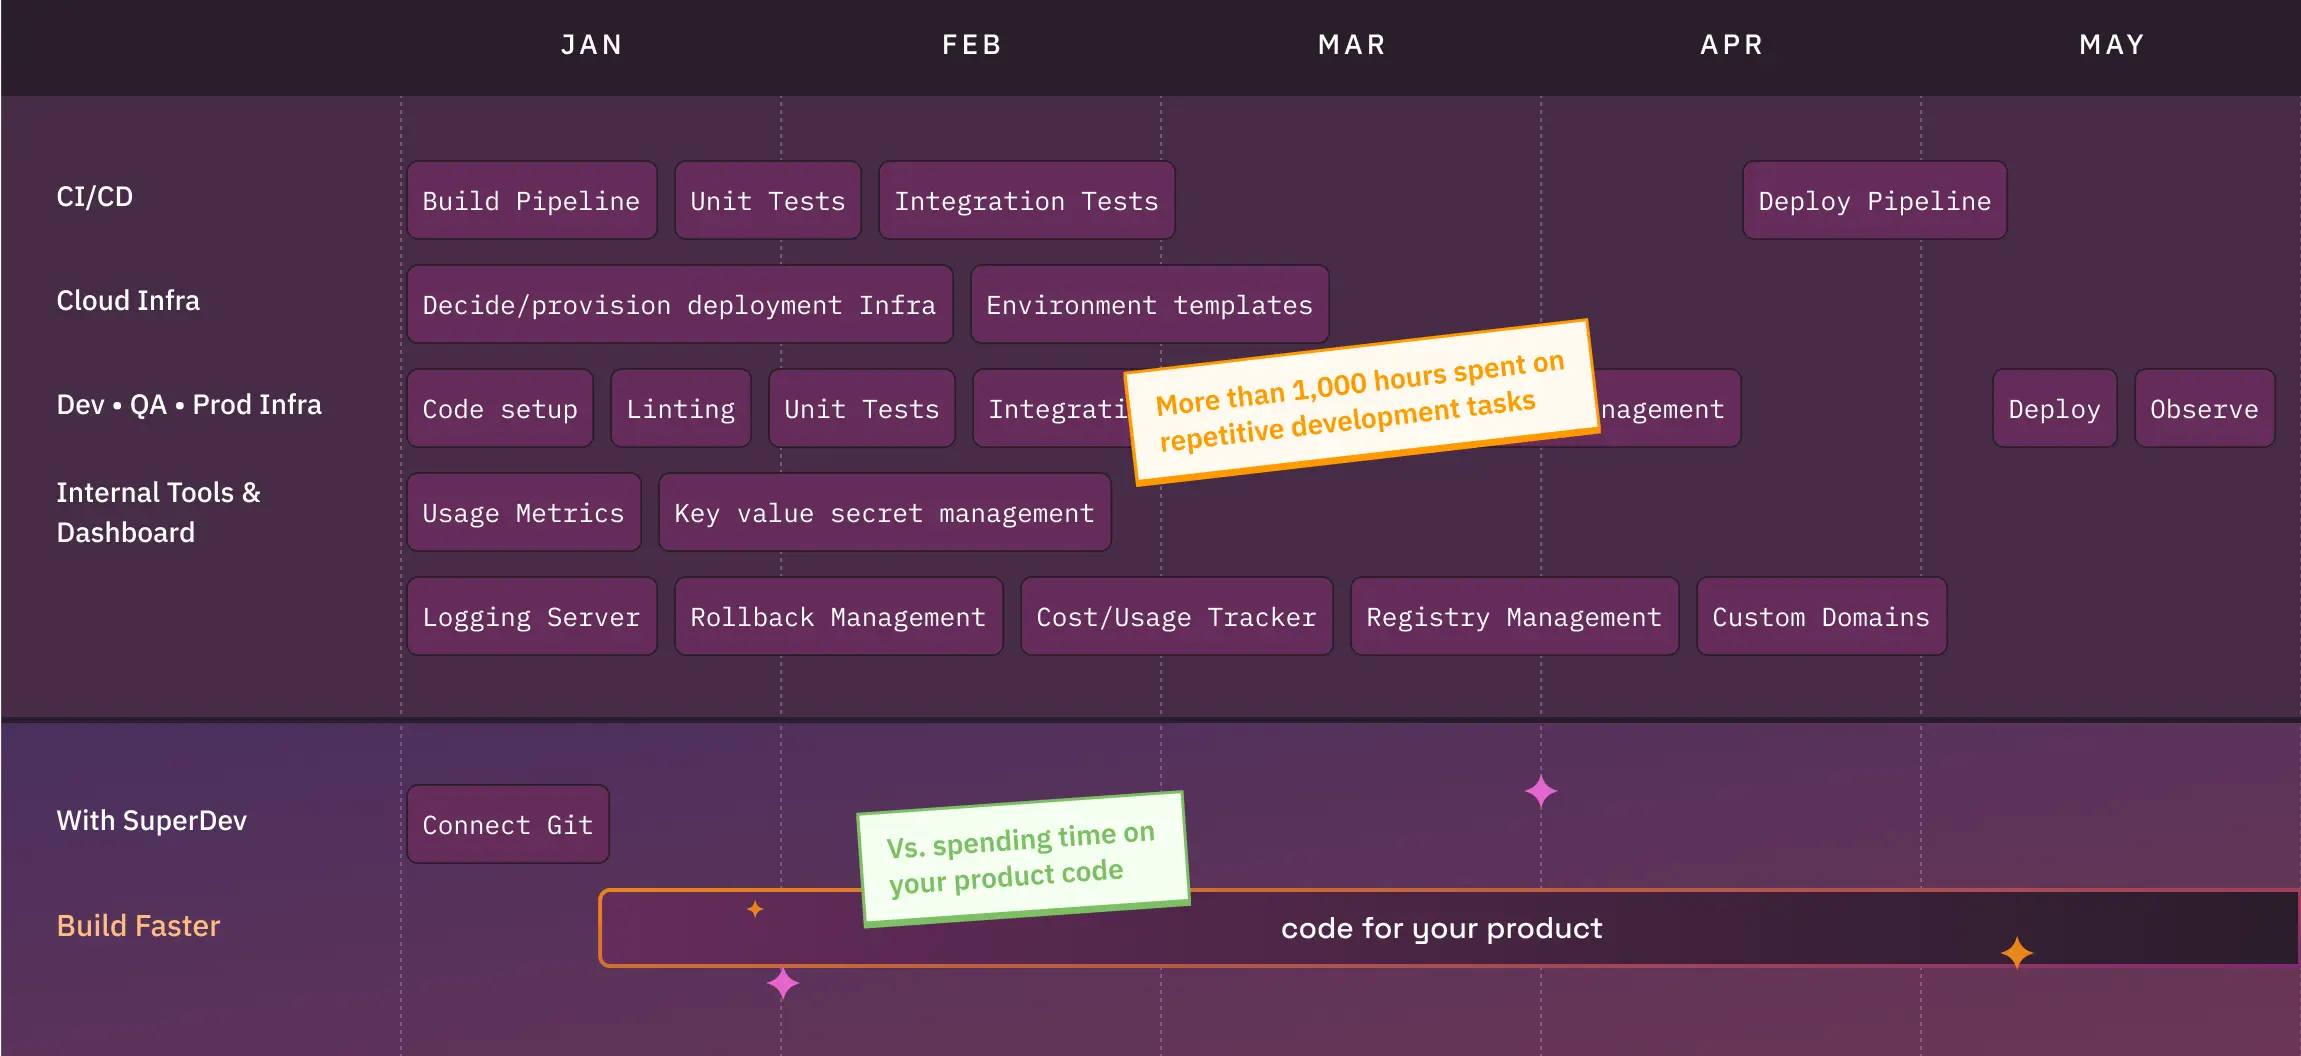The height and width of the screenshot is (1056, 2301).
Task: Click the Deploy task in May
Action: coord(2054,409)
